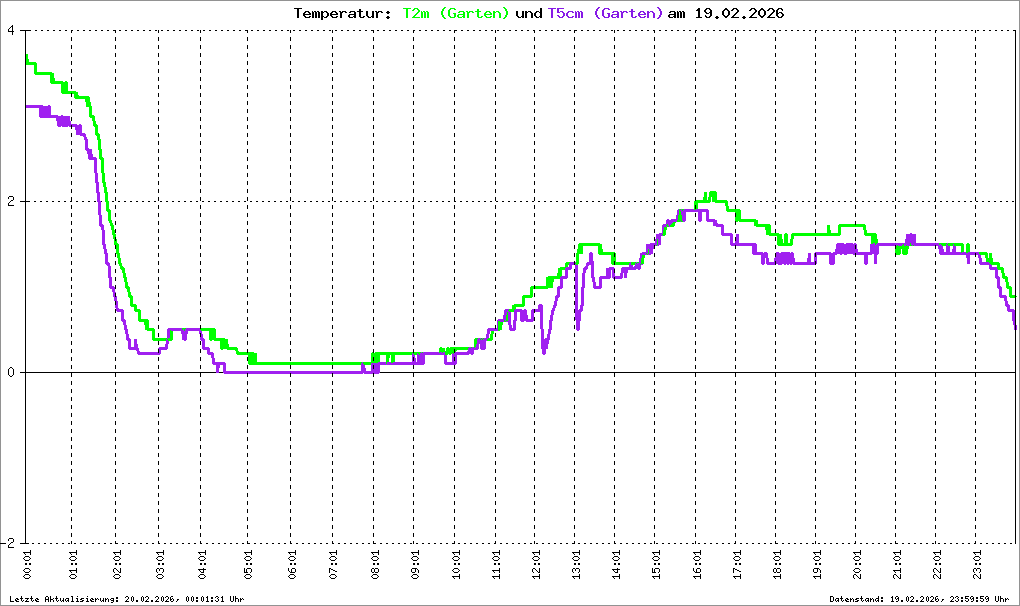The width and height of the screenshot is (1020, 606).
Task: Click the y-axis label -2
Action: (8, 544)
